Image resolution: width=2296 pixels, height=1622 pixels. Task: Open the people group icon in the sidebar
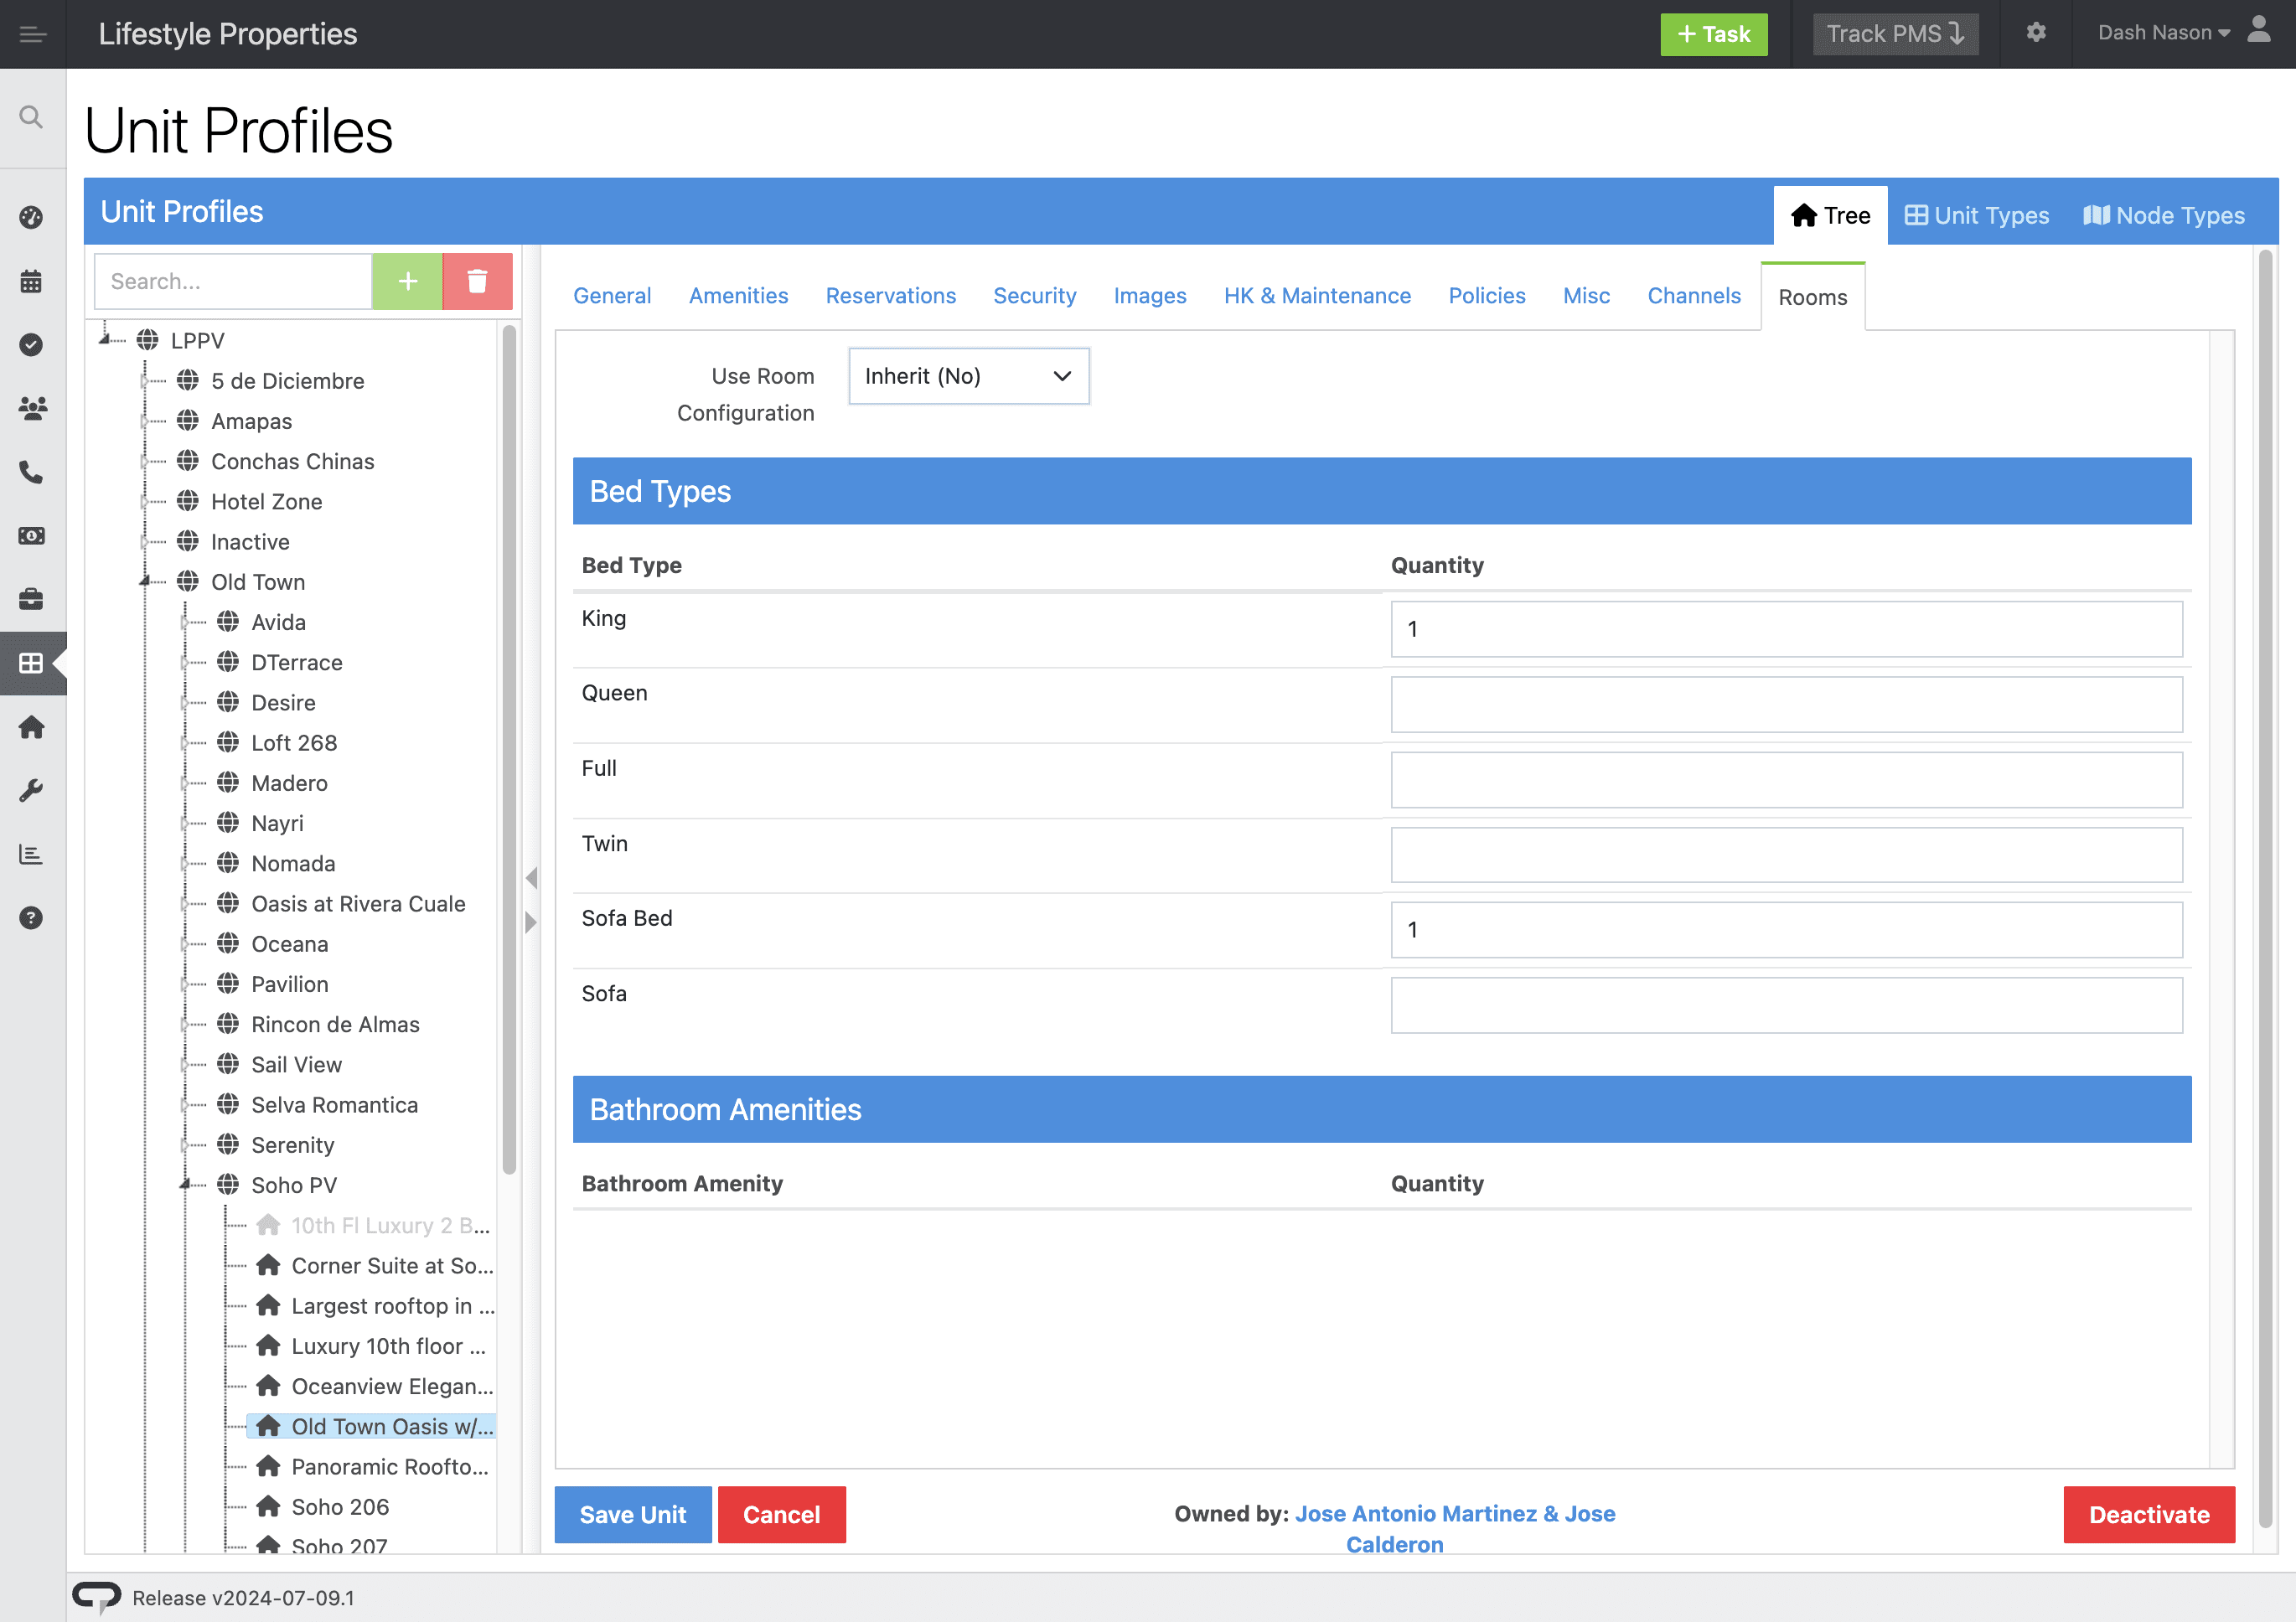[x=32, y=408]
